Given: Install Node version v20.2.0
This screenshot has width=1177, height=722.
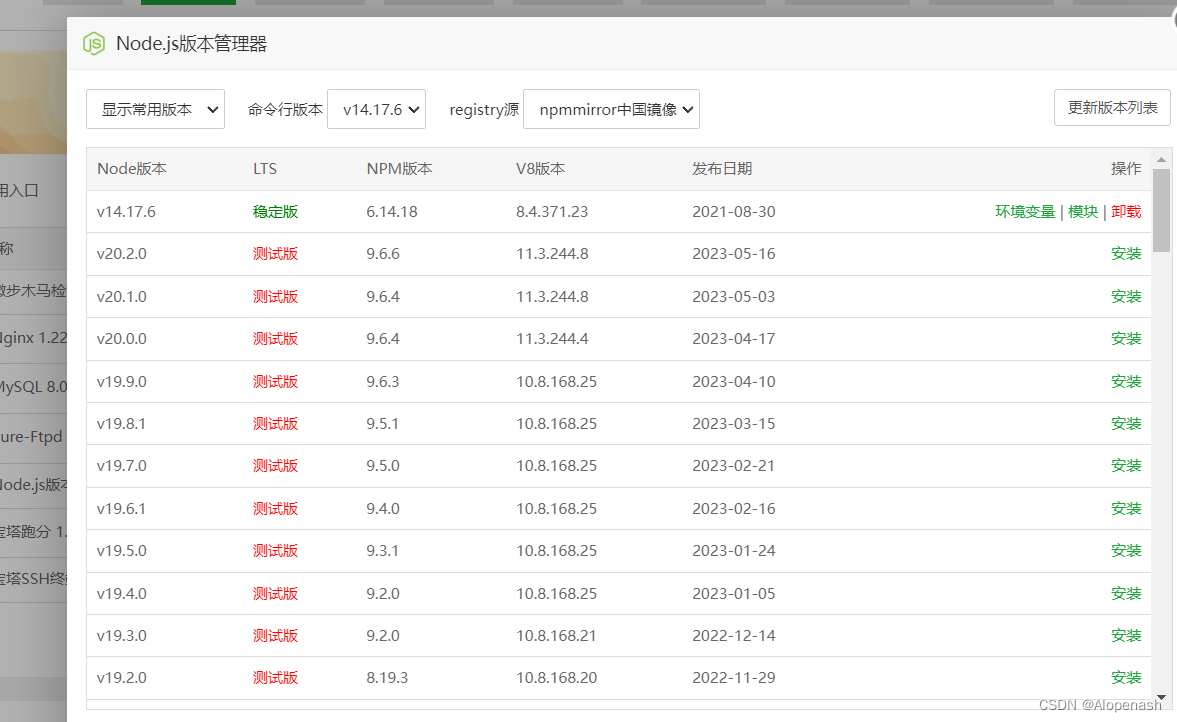Looking at the screenshot, I should [x=1126, y=254].
